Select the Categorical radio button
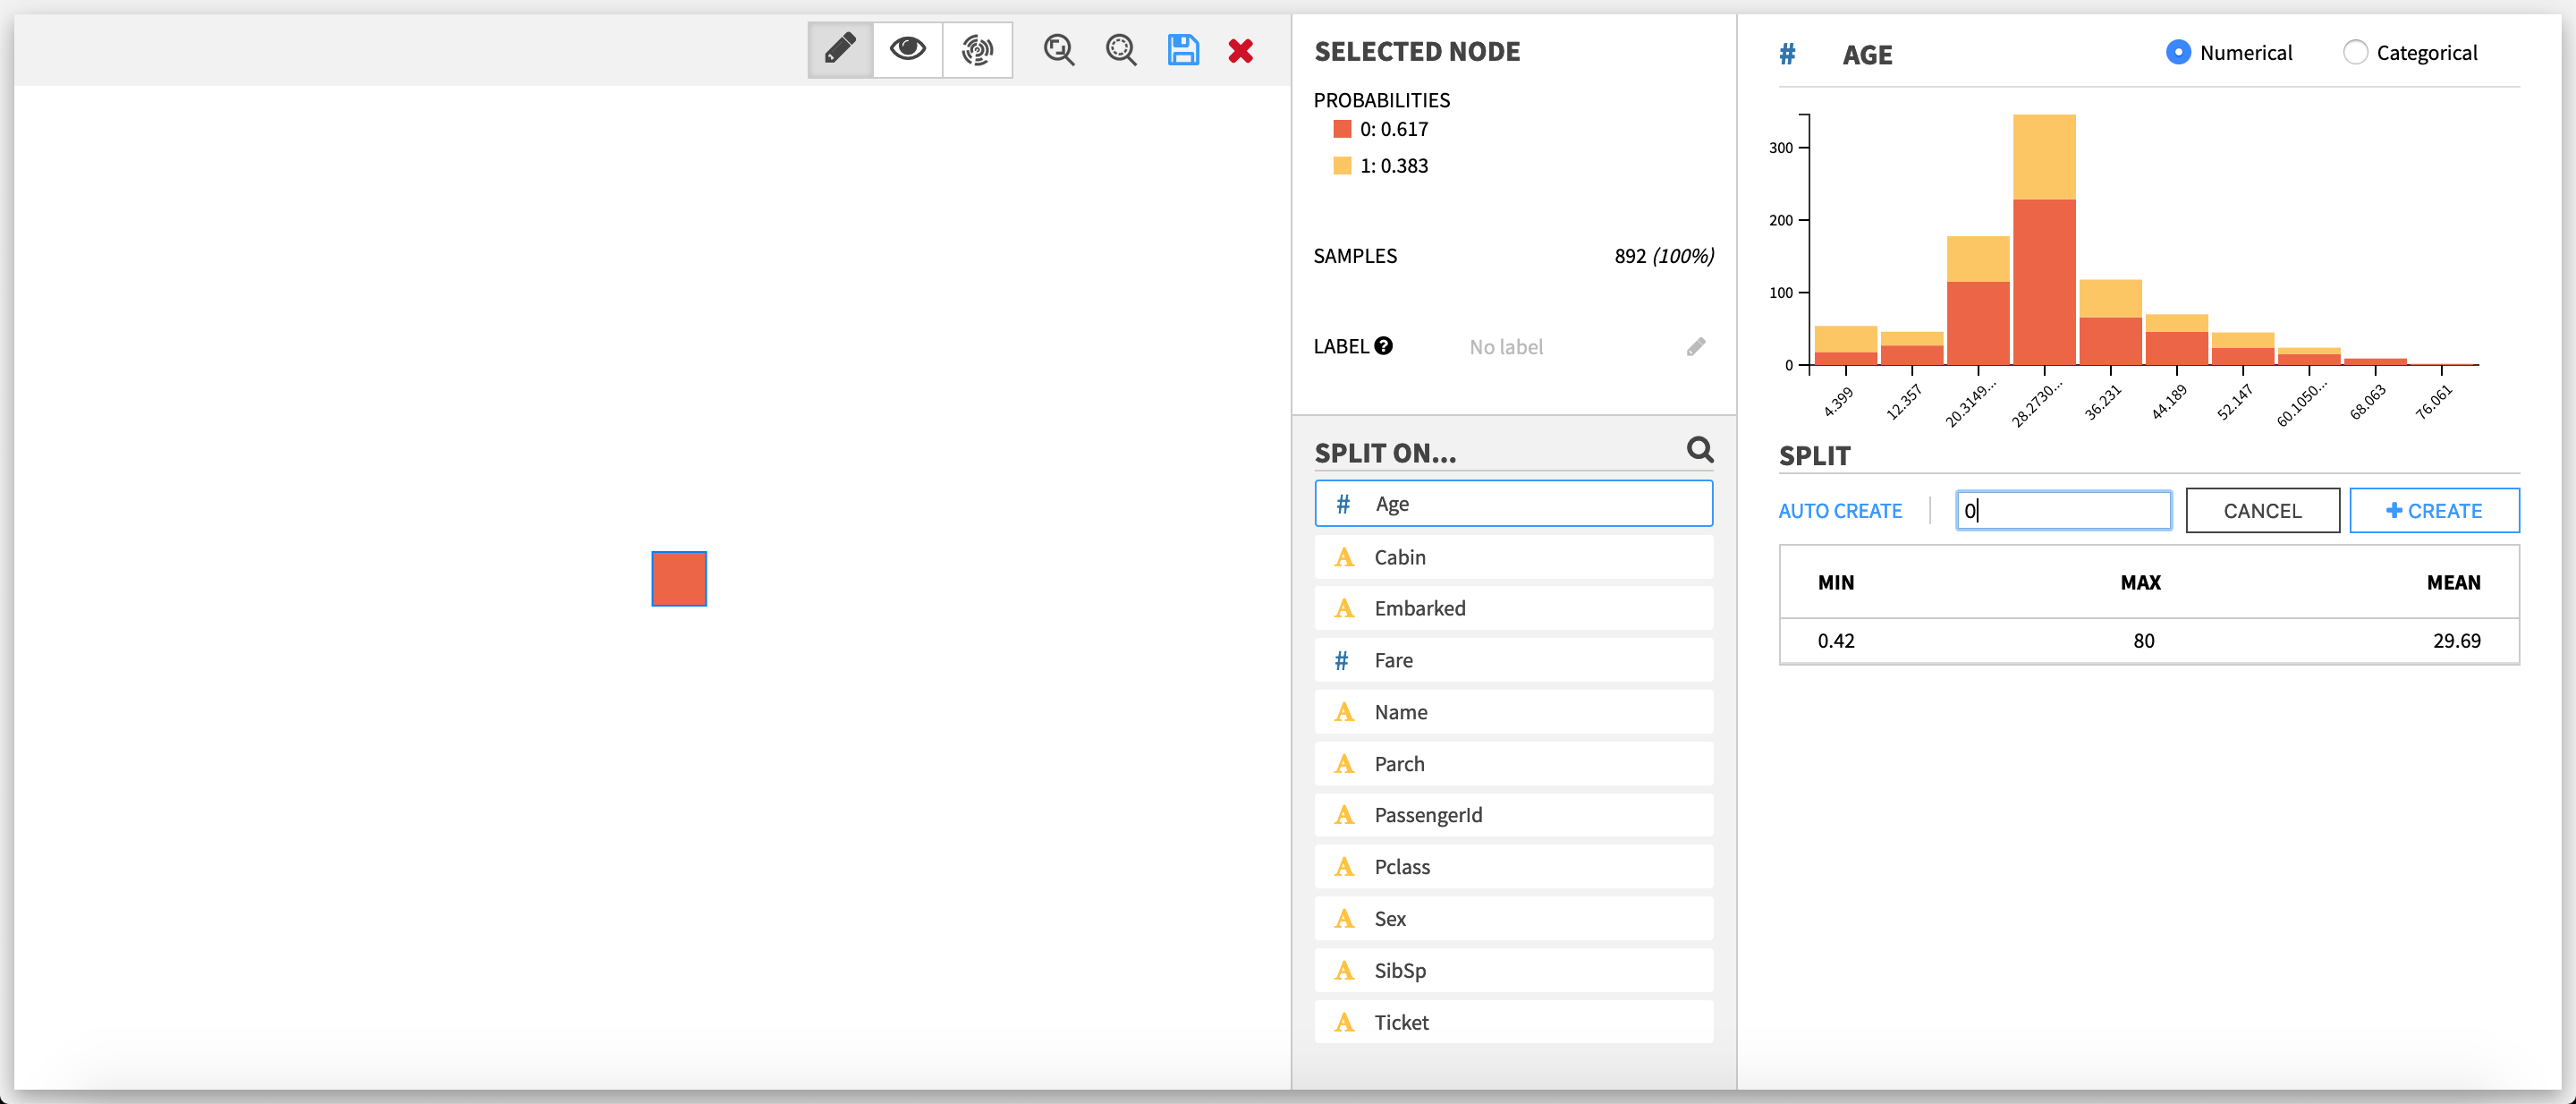Image resolution: width=2576 pixels, height=1104 pixels. tap(2354, 52)
